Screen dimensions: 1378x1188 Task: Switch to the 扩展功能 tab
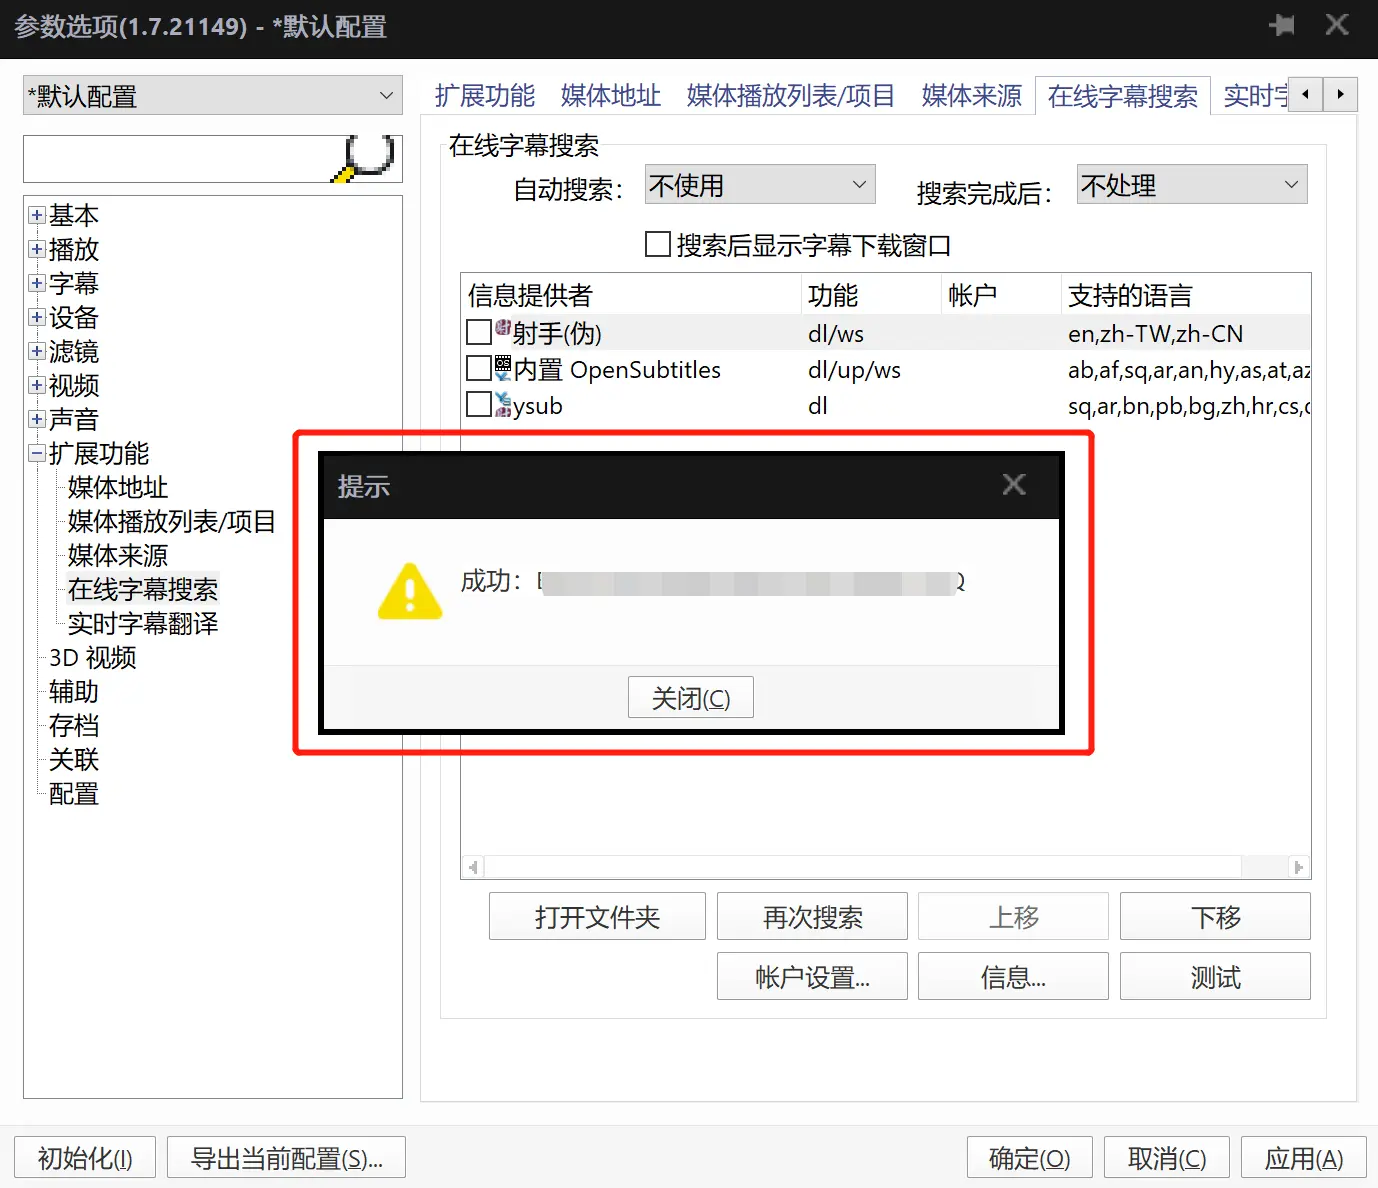coord(485,96)
